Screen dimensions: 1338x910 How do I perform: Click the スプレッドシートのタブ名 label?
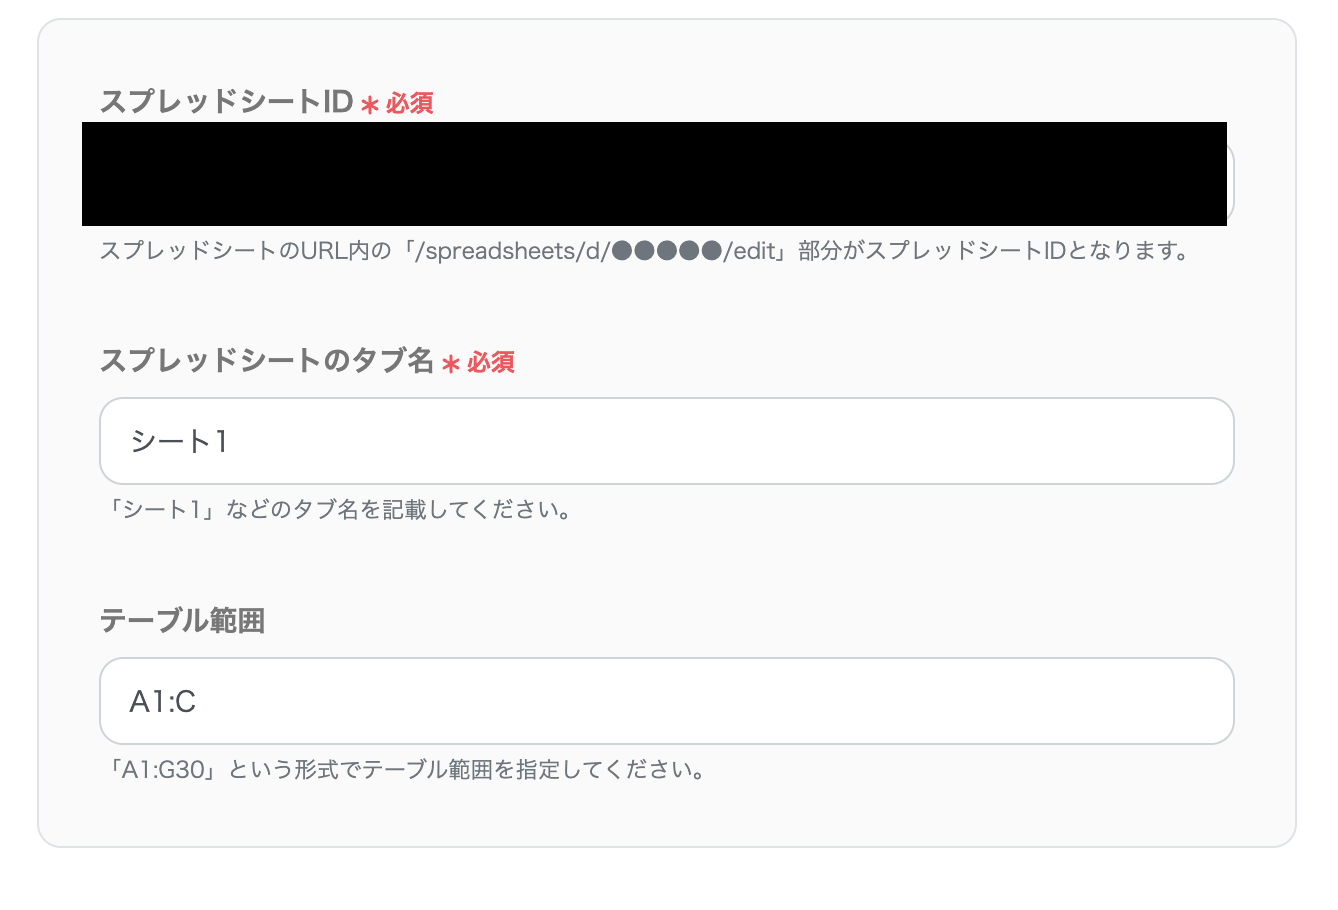click(x=265, y=362)
